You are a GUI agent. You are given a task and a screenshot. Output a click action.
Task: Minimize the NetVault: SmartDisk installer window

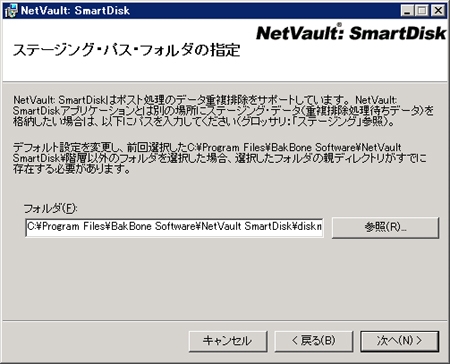[x=407, y=11]
